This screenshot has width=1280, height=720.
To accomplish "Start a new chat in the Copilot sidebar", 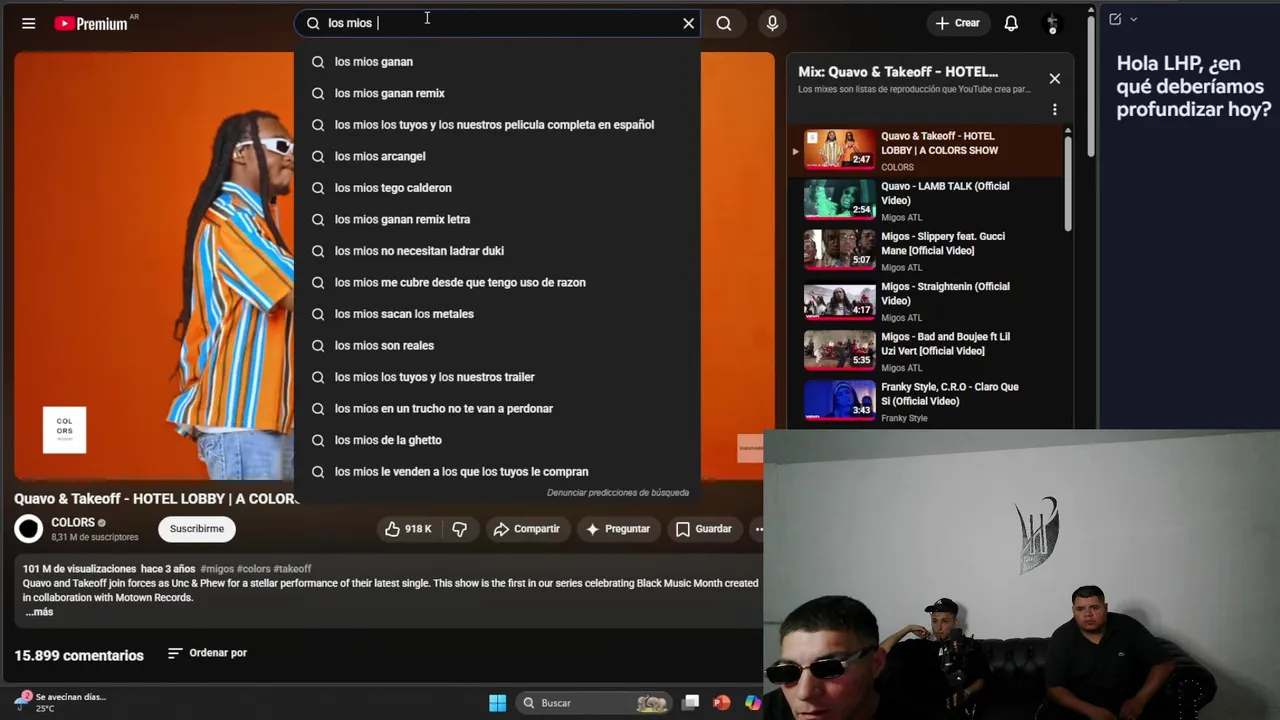I will point(1115,19).
